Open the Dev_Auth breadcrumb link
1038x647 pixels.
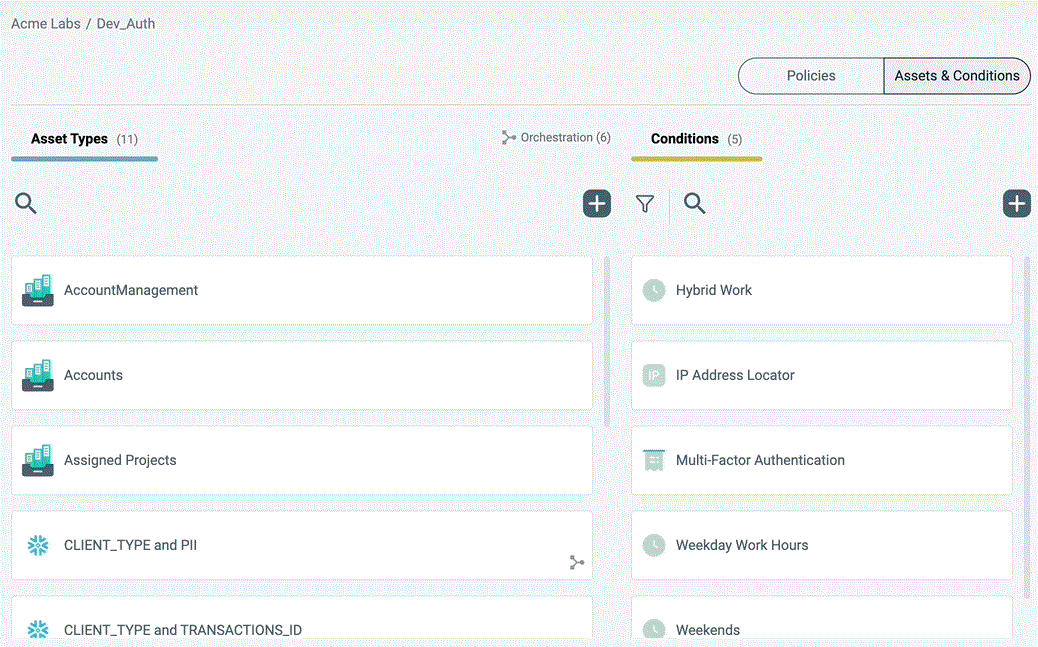pos(126,23)
